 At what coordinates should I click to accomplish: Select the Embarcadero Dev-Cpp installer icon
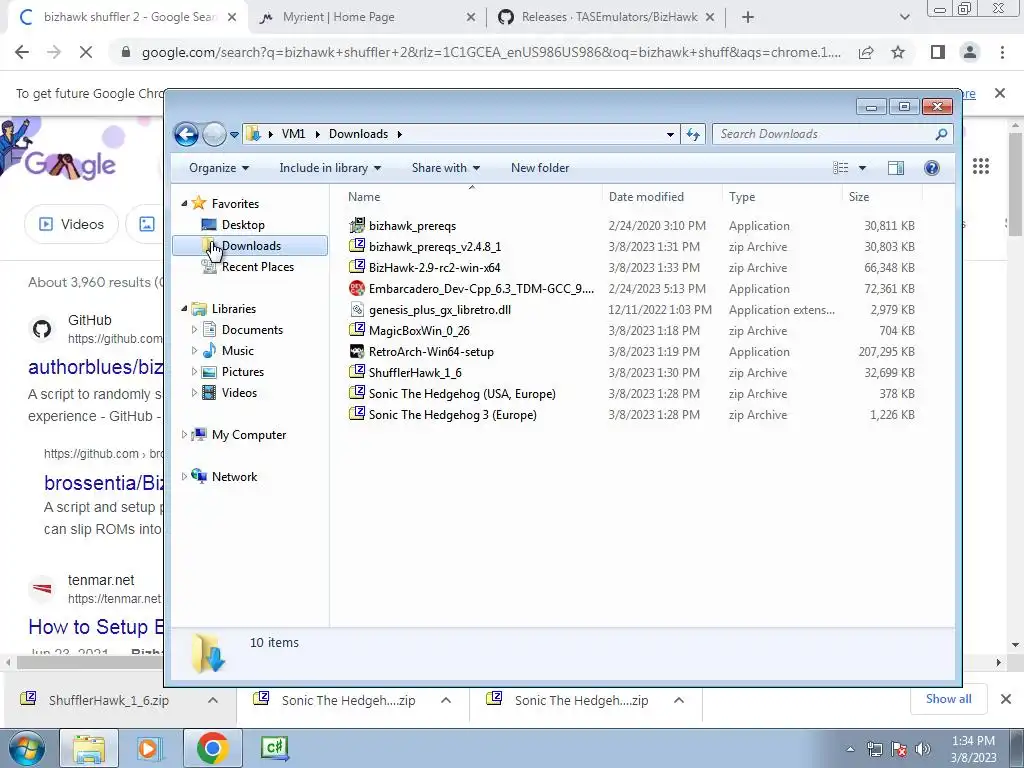357,288
